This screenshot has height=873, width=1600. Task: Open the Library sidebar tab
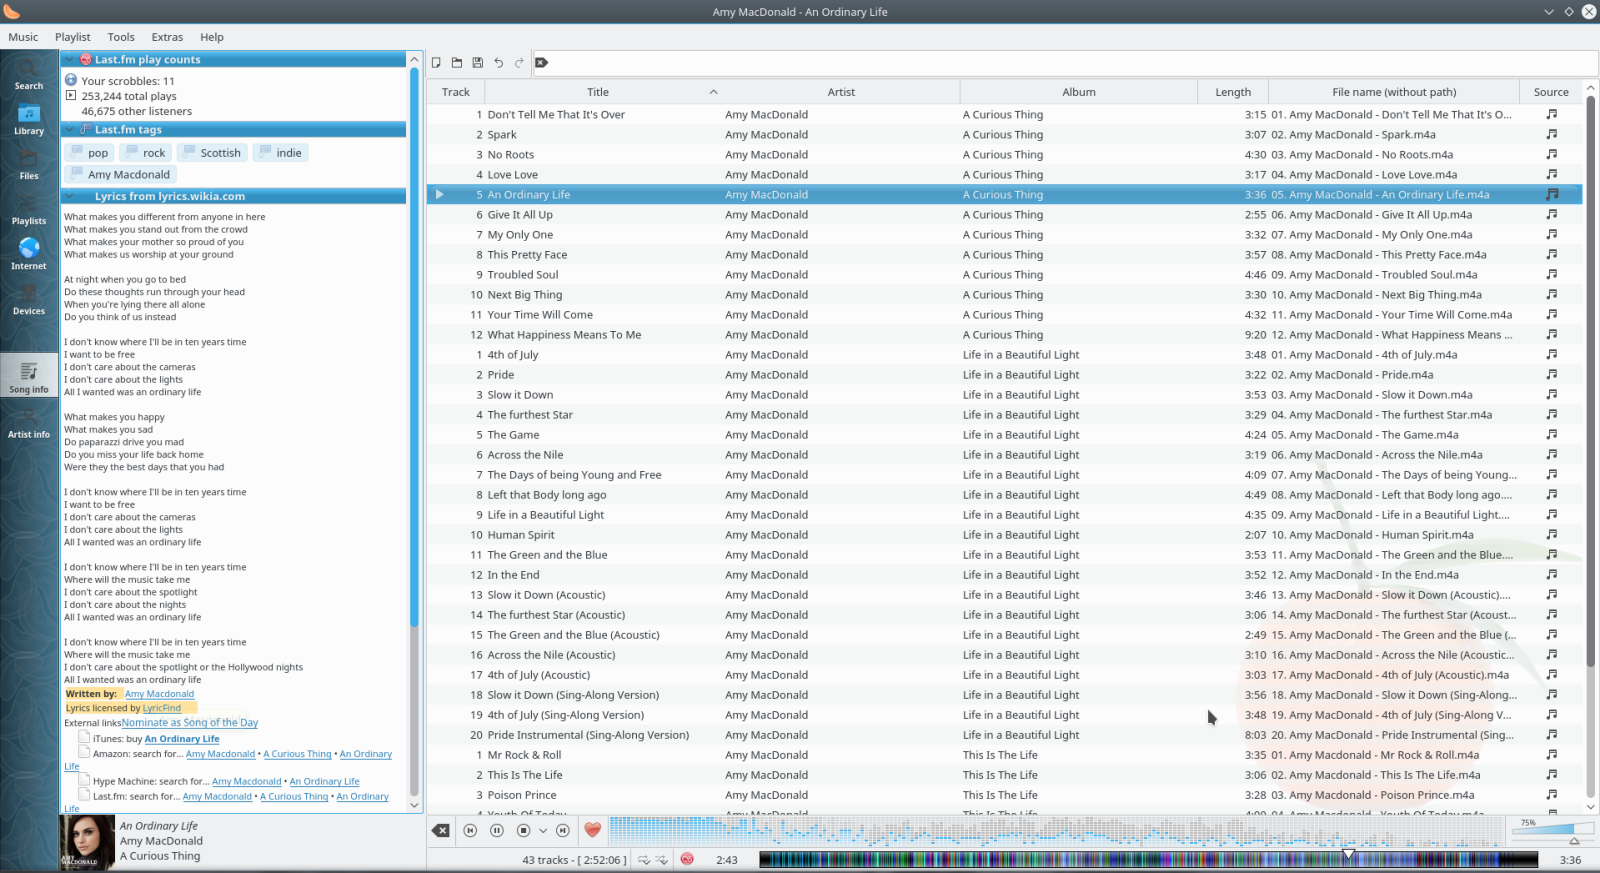coord(28,119)
